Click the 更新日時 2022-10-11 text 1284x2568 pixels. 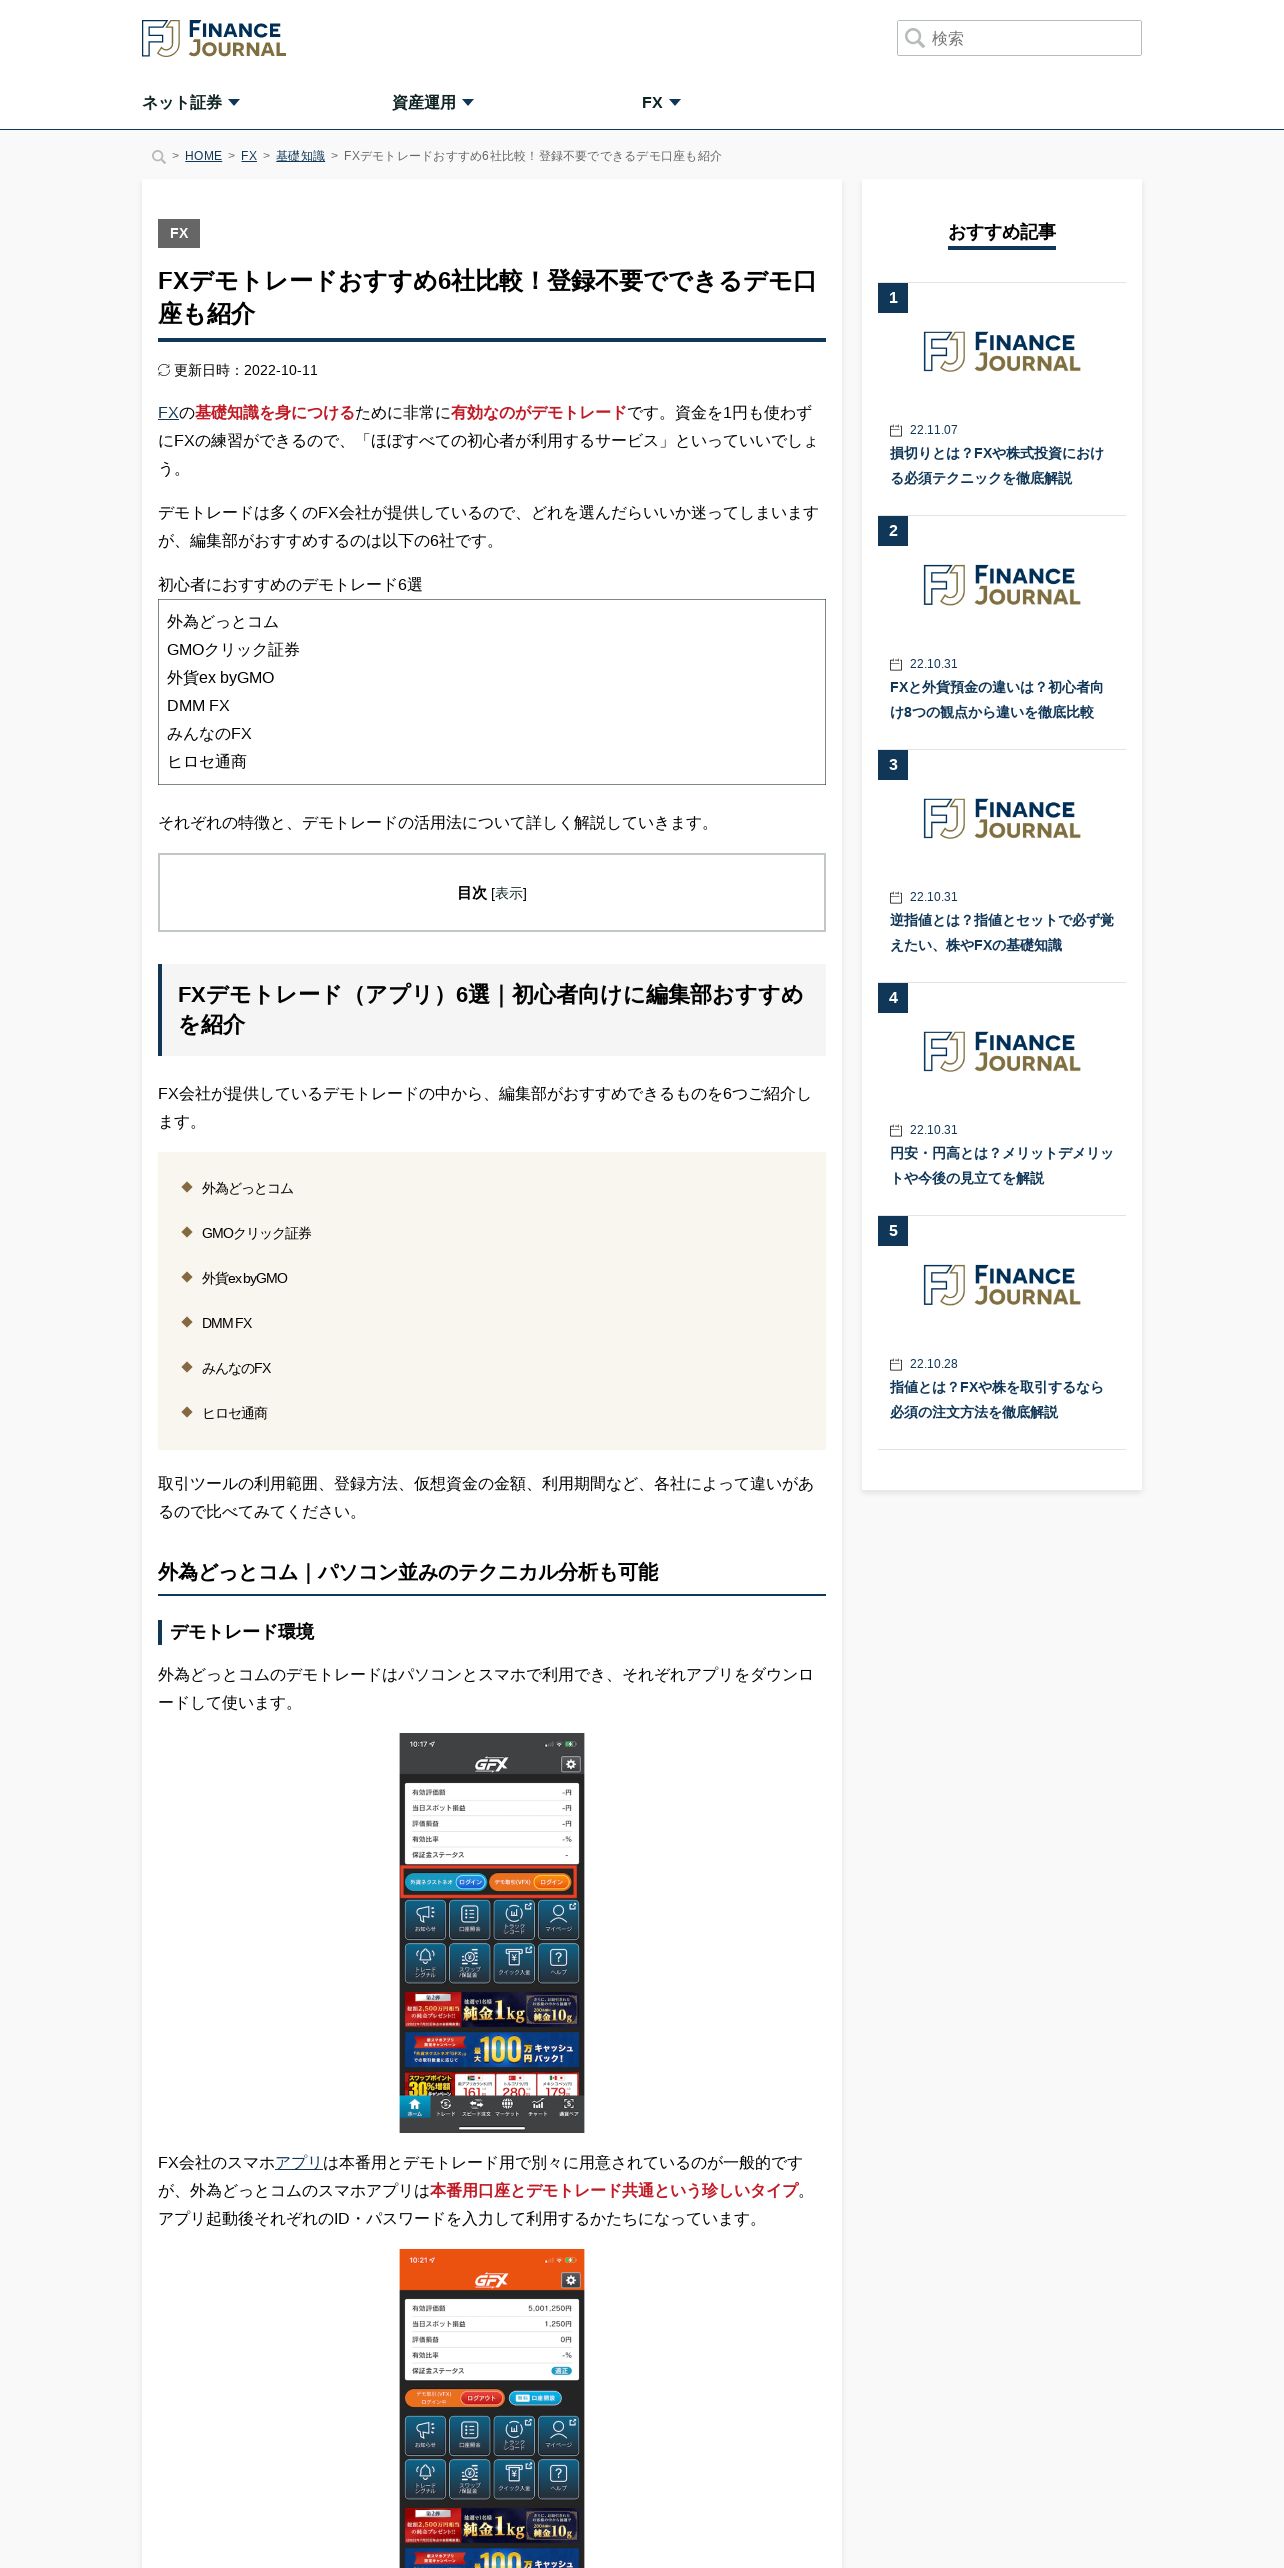point(246,370)
